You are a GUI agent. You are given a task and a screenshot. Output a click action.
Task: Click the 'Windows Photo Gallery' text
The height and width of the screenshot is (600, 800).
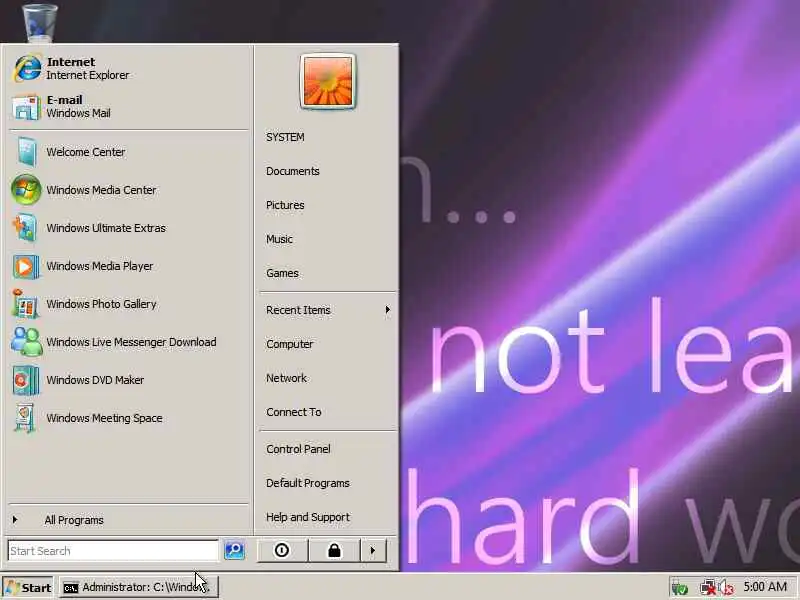pyautogui.click(x=101, y=304)
